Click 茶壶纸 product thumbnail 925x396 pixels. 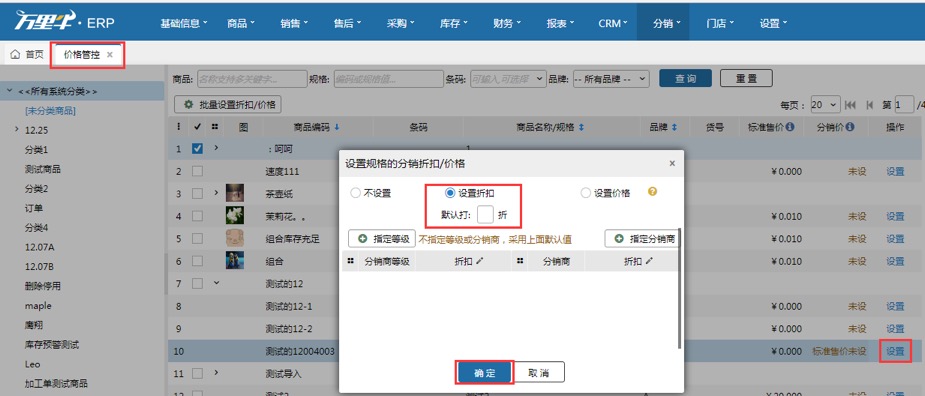[235, 193]
